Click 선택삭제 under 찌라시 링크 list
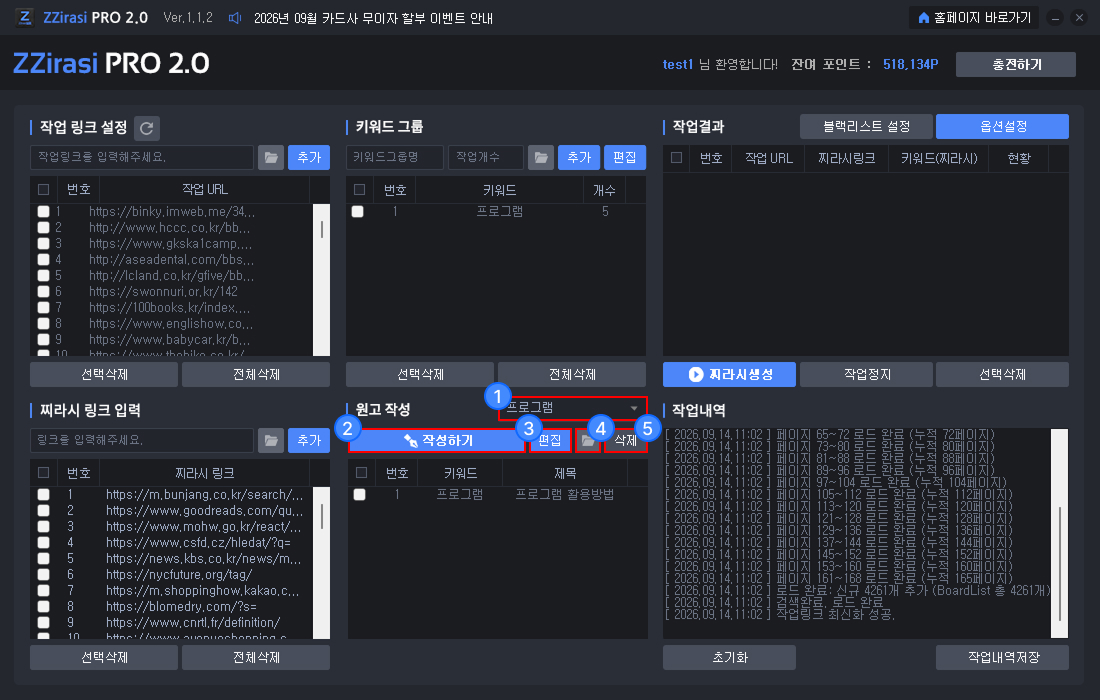This screenshot has height=700, width=1100. point(104,657)
